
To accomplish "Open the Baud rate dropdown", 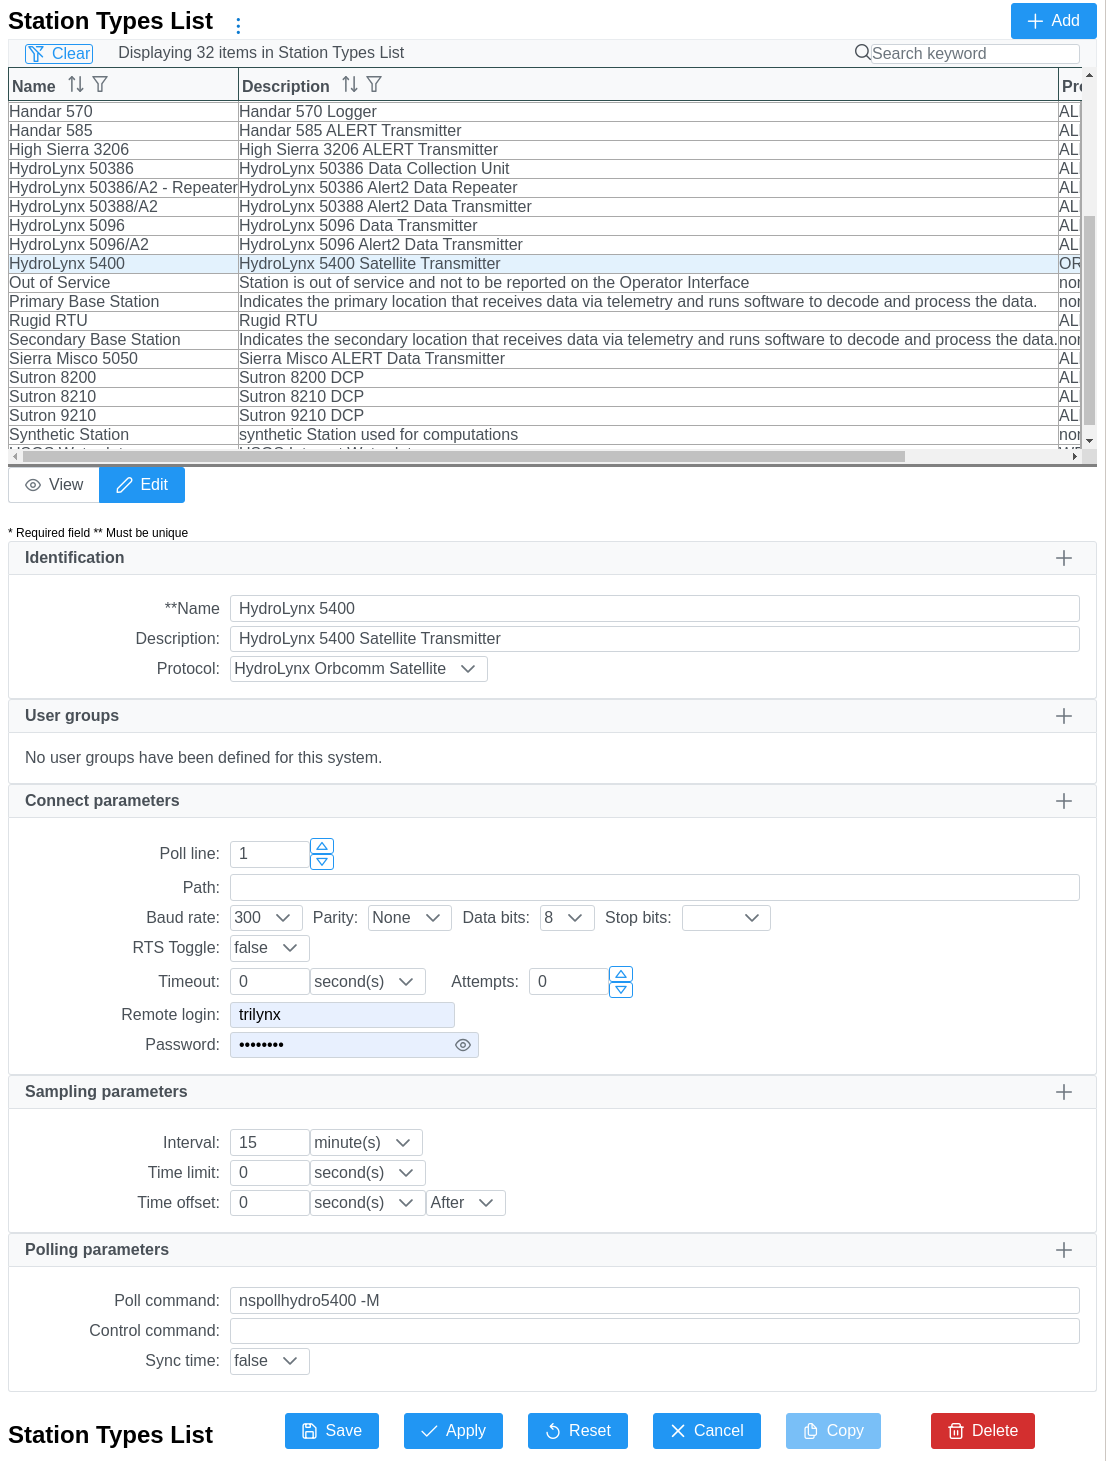I will (265, 918).
